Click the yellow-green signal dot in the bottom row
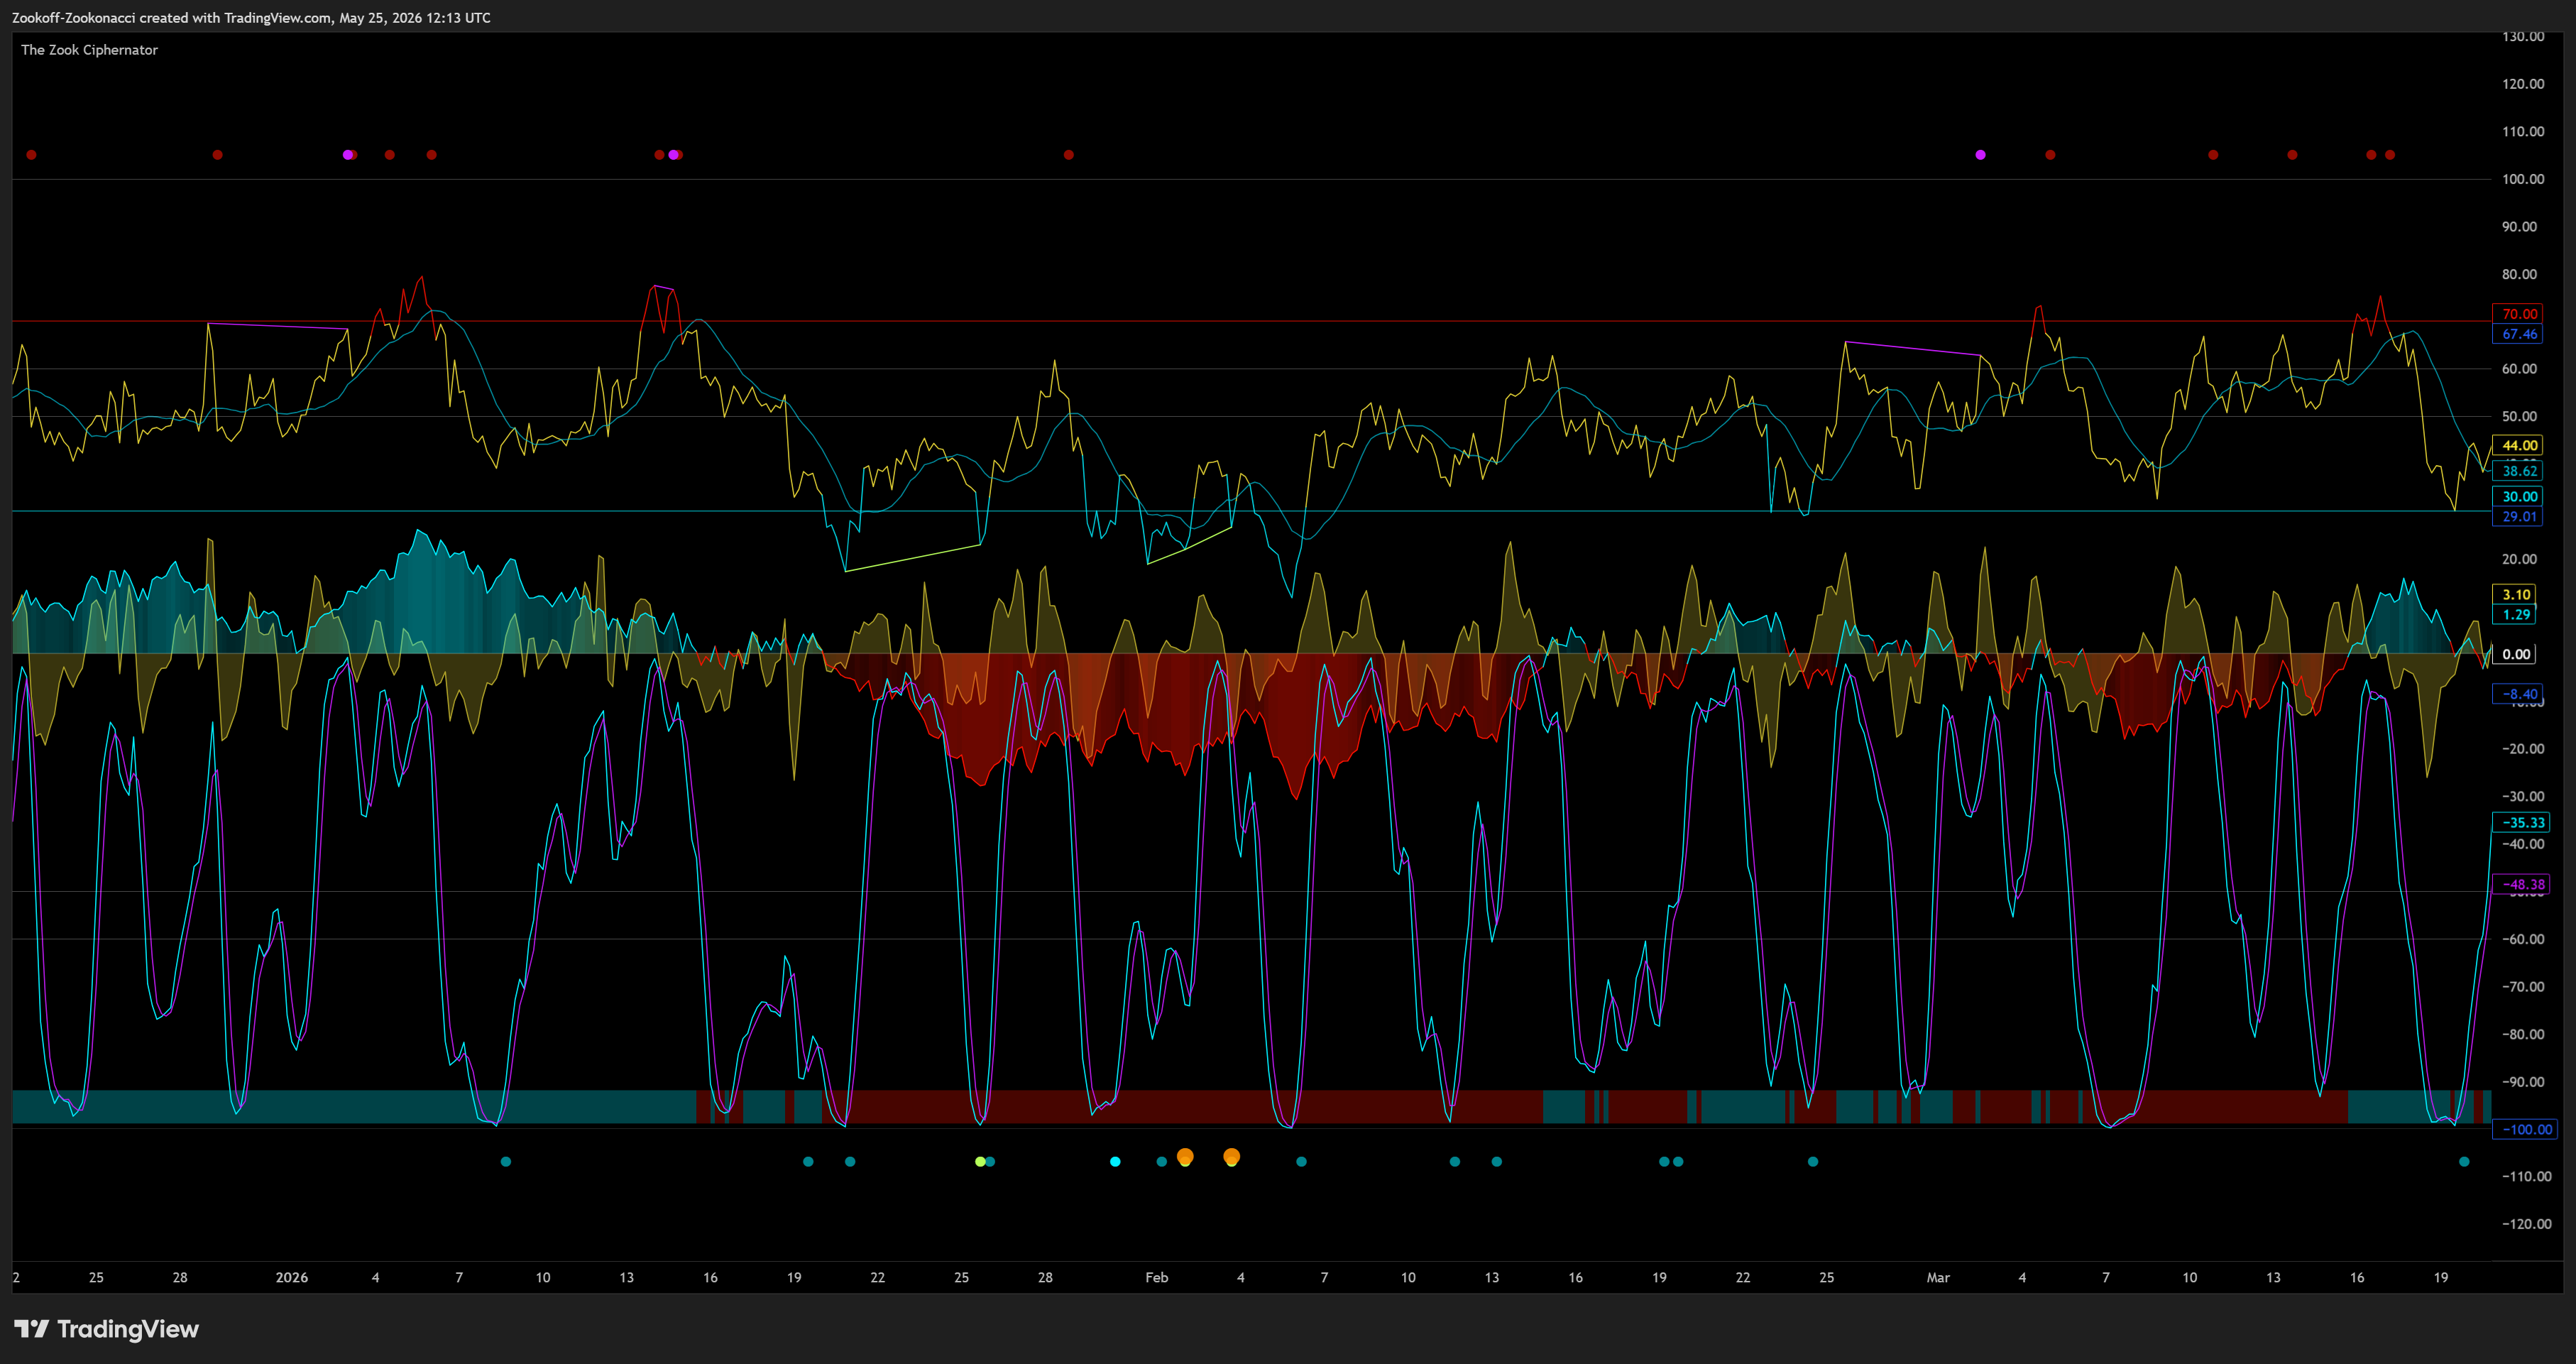2576x1364 pixels. [980, 1162]
